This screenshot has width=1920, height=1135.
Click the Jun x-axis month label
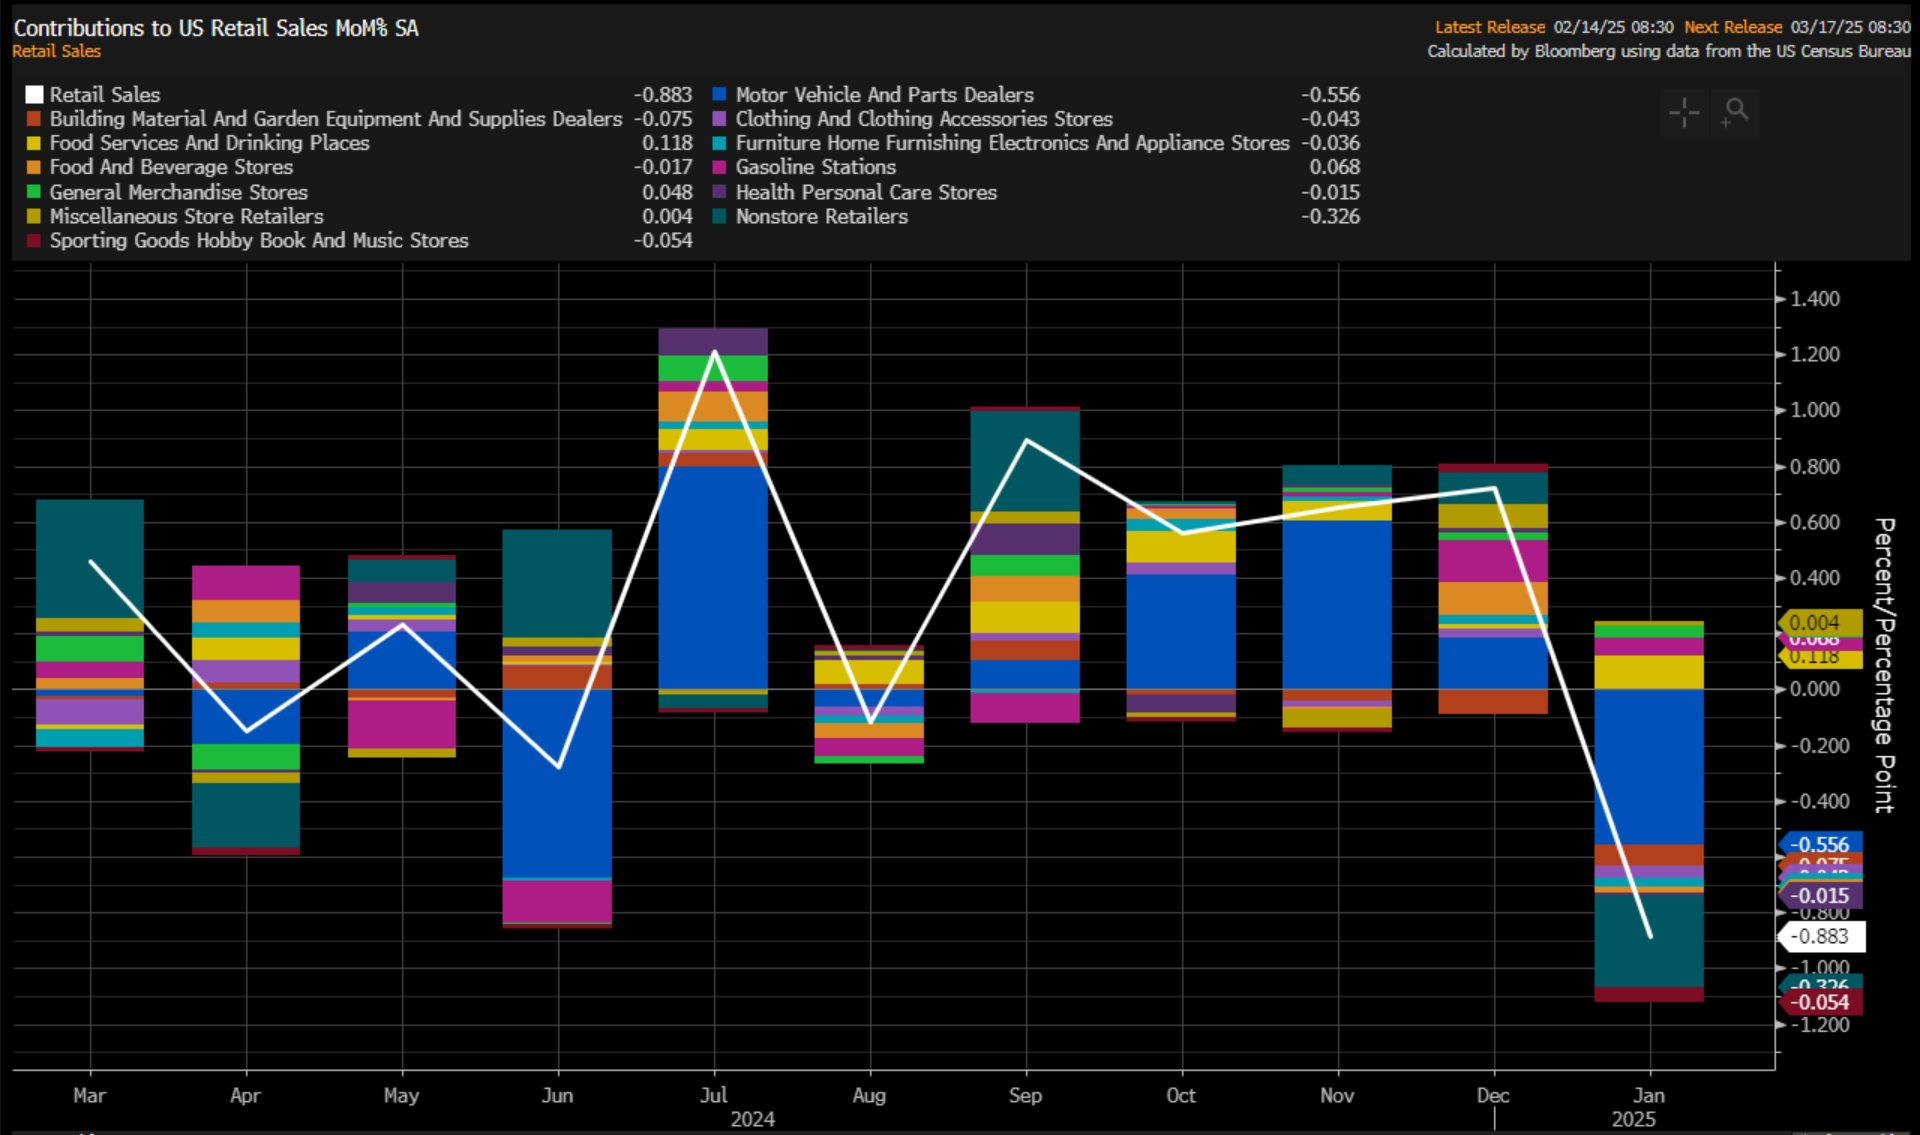point(557,1096)
